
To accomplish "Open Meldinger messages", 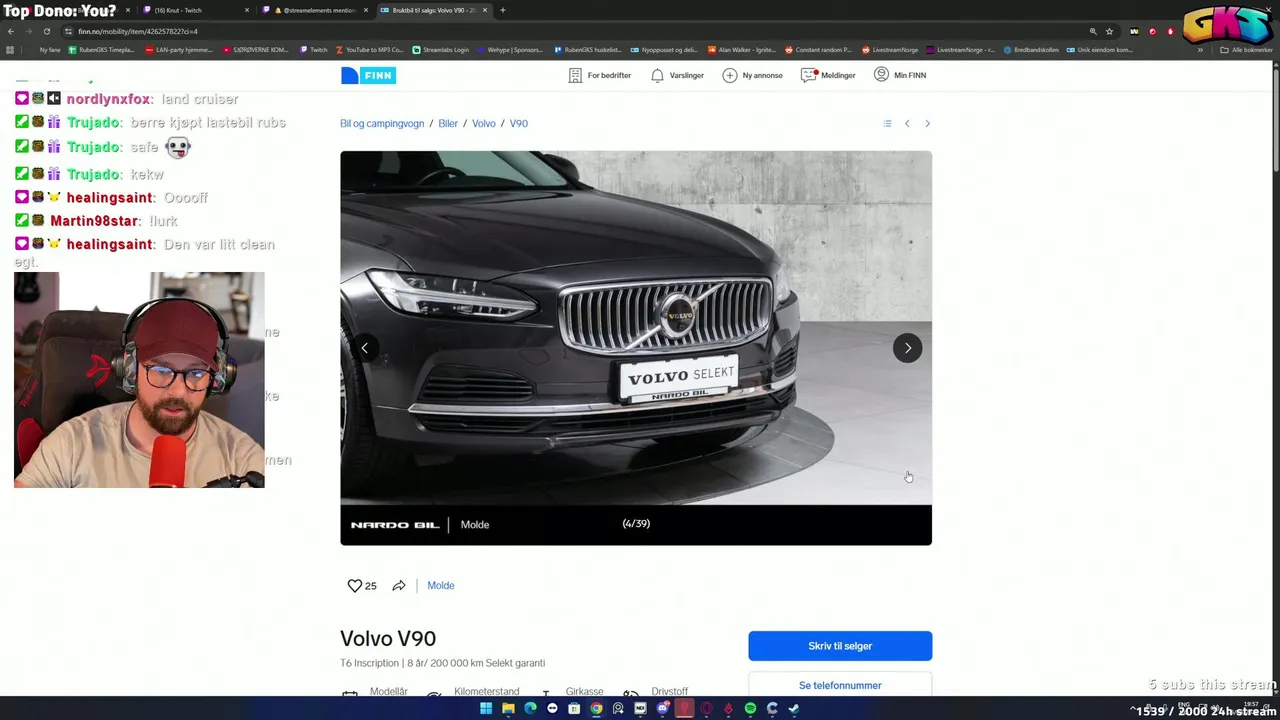I will (x=828, y=75).
